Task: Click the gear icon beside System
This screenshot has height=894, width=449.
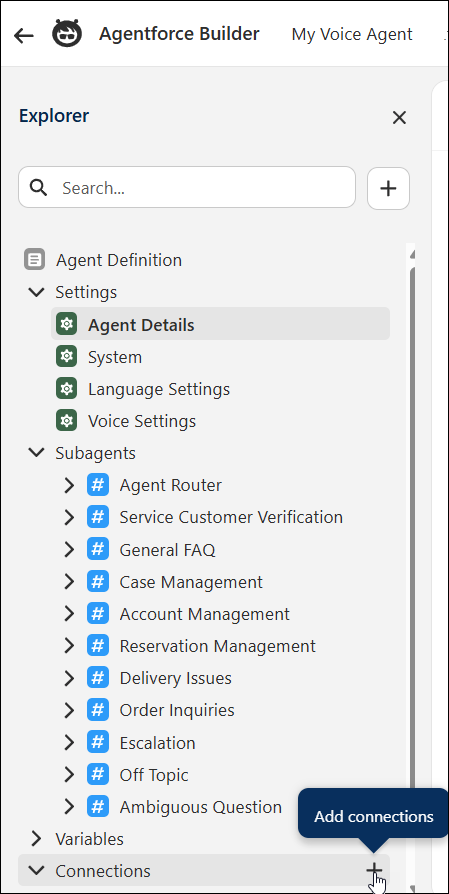Action: pyautogui.click(x=67, y=357)
